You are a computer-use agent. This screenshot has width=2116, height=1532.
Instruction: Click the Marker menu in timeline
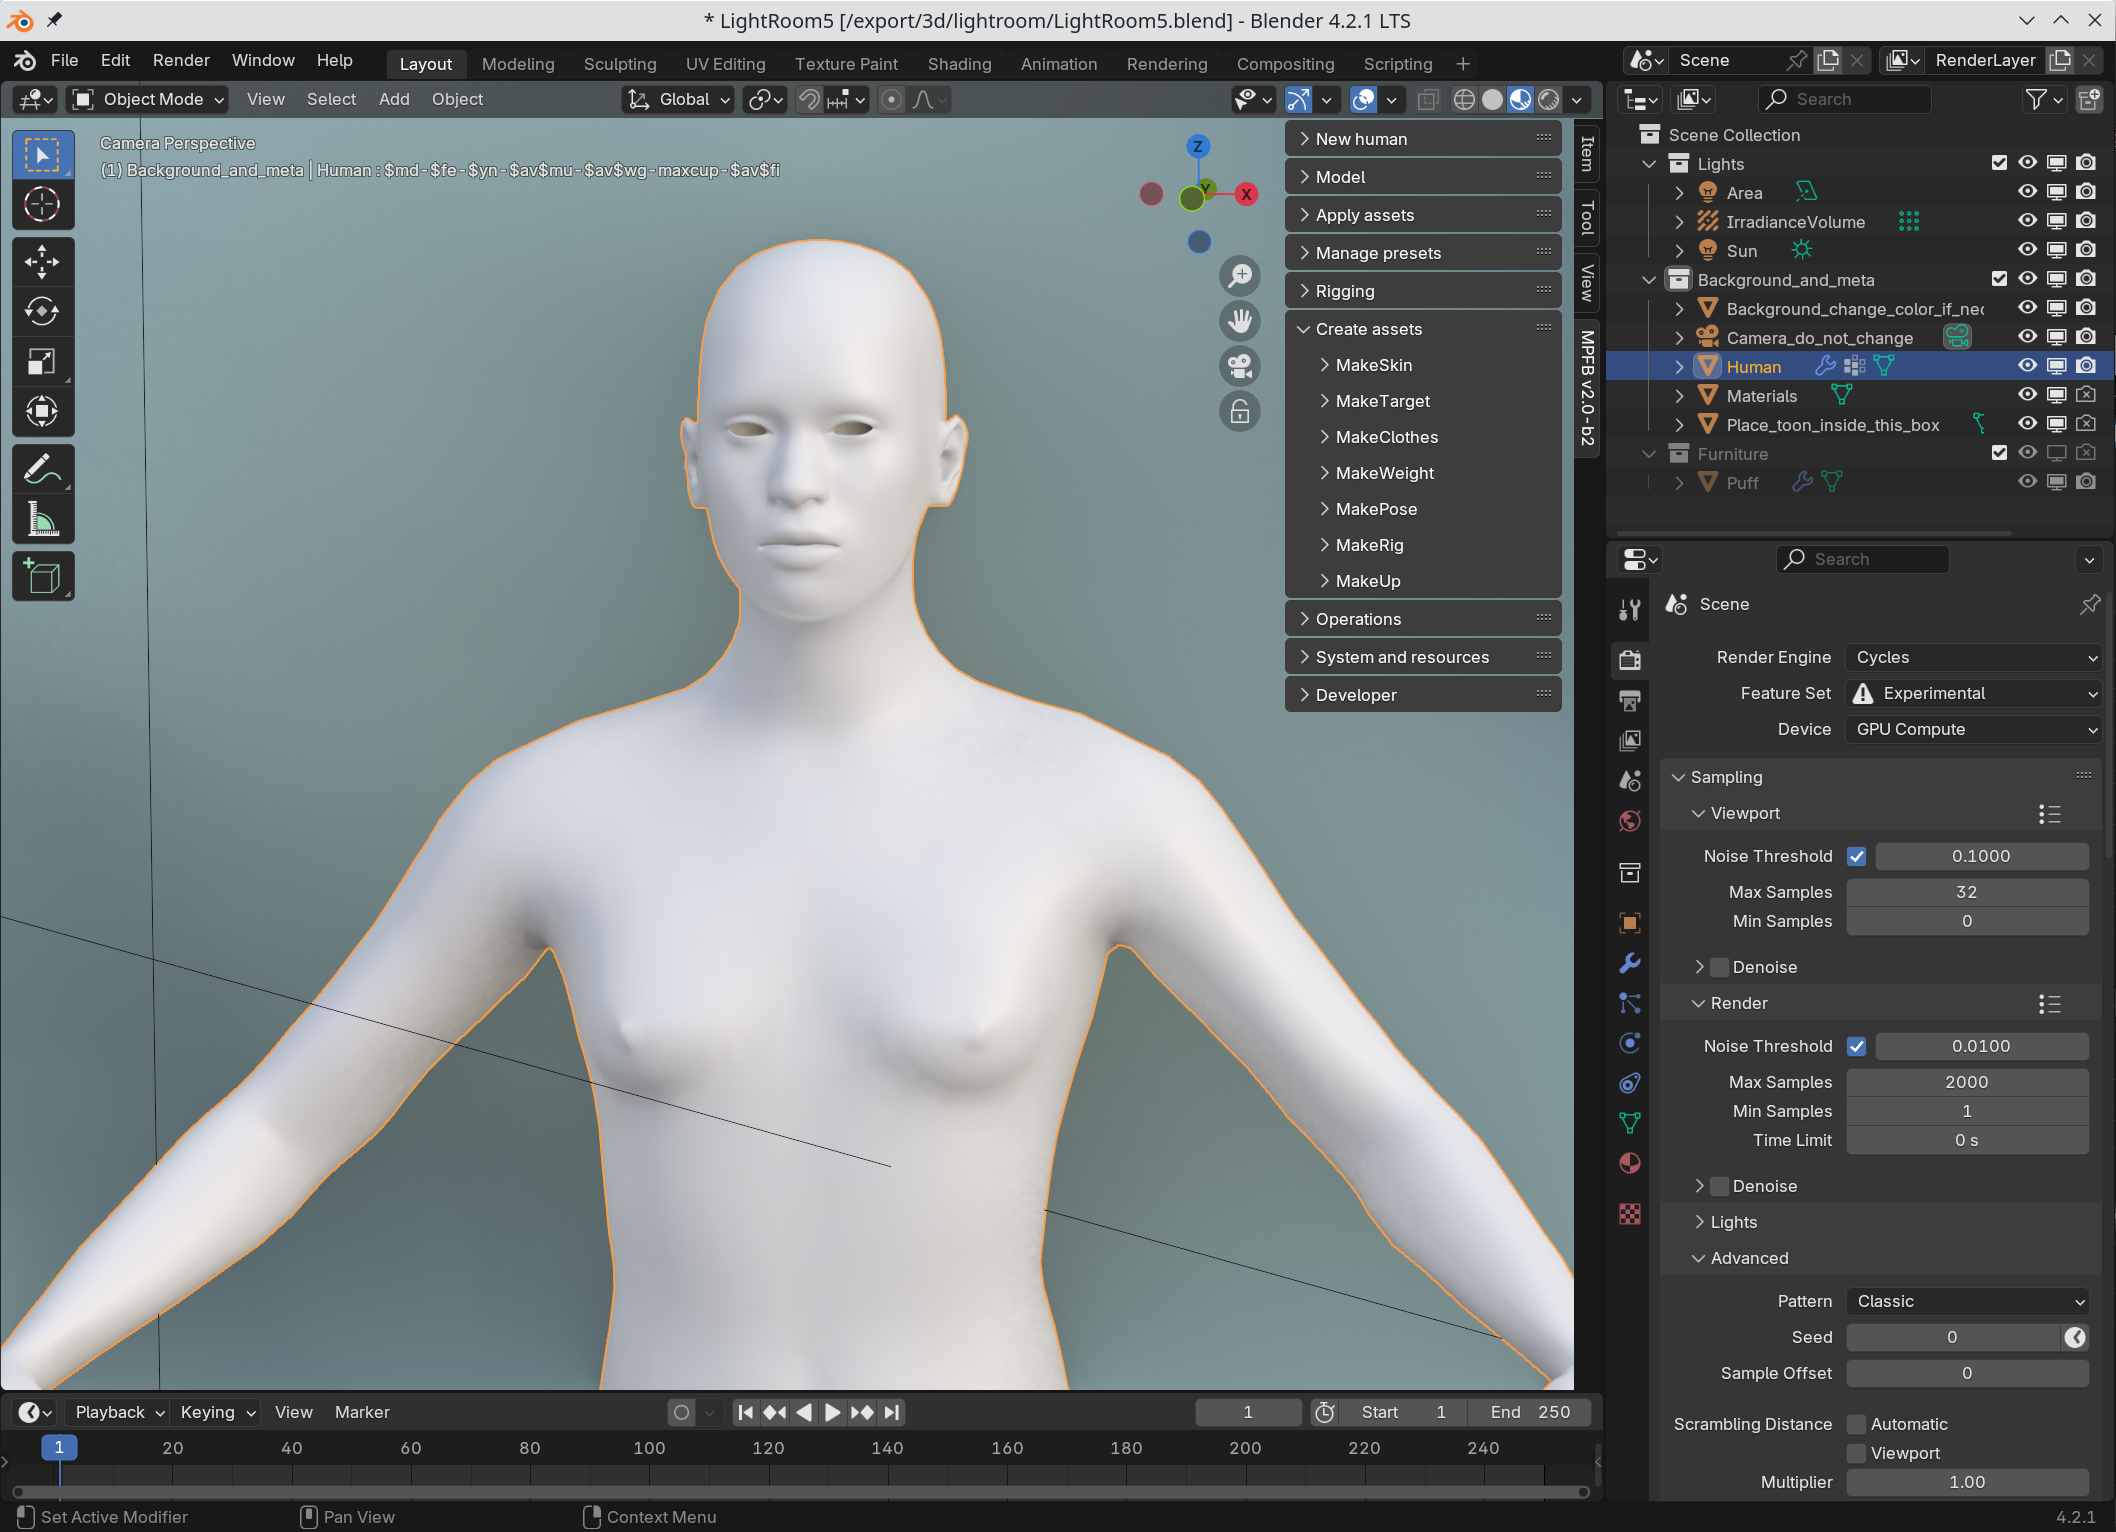tap(362, 1412)
